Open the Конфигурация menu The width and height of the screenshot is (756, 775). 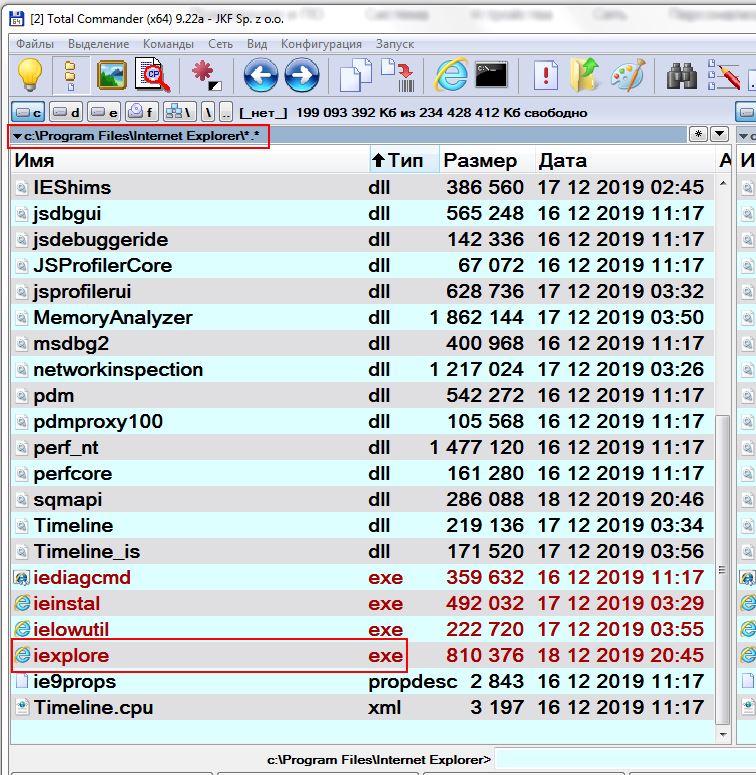point(321,44)
